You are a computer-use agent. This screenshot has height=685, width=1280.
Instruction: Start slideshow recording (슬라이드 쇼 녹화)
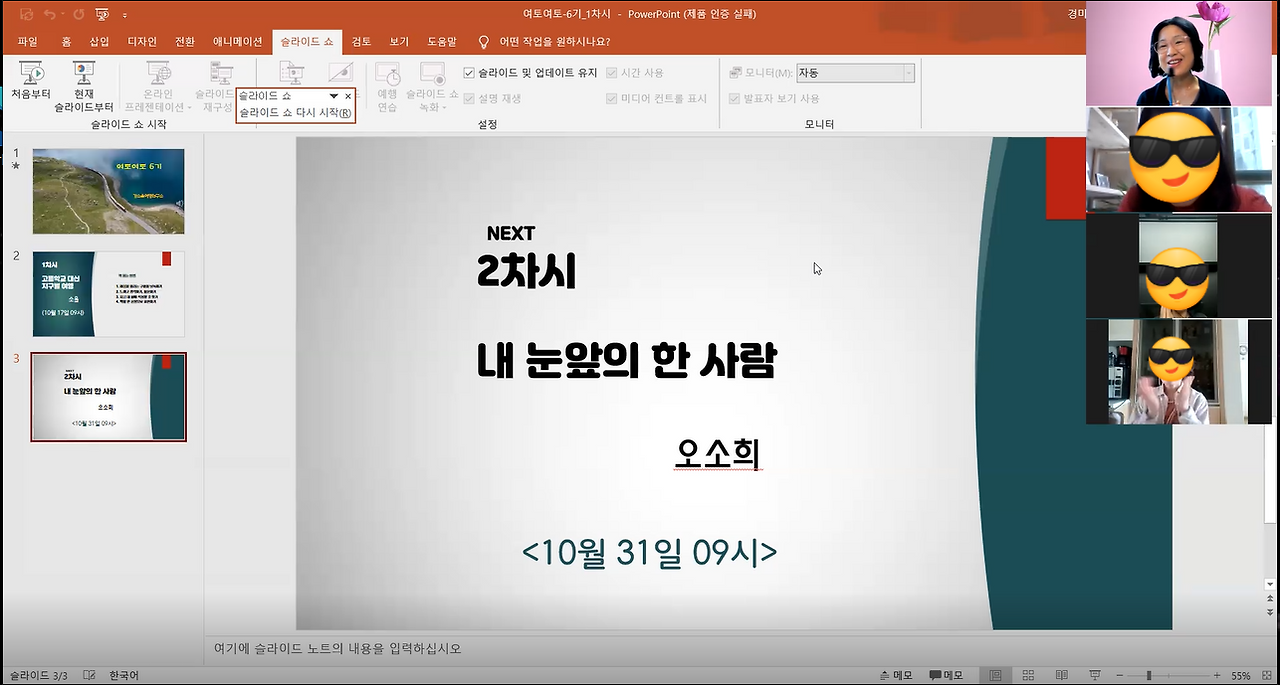430,80
